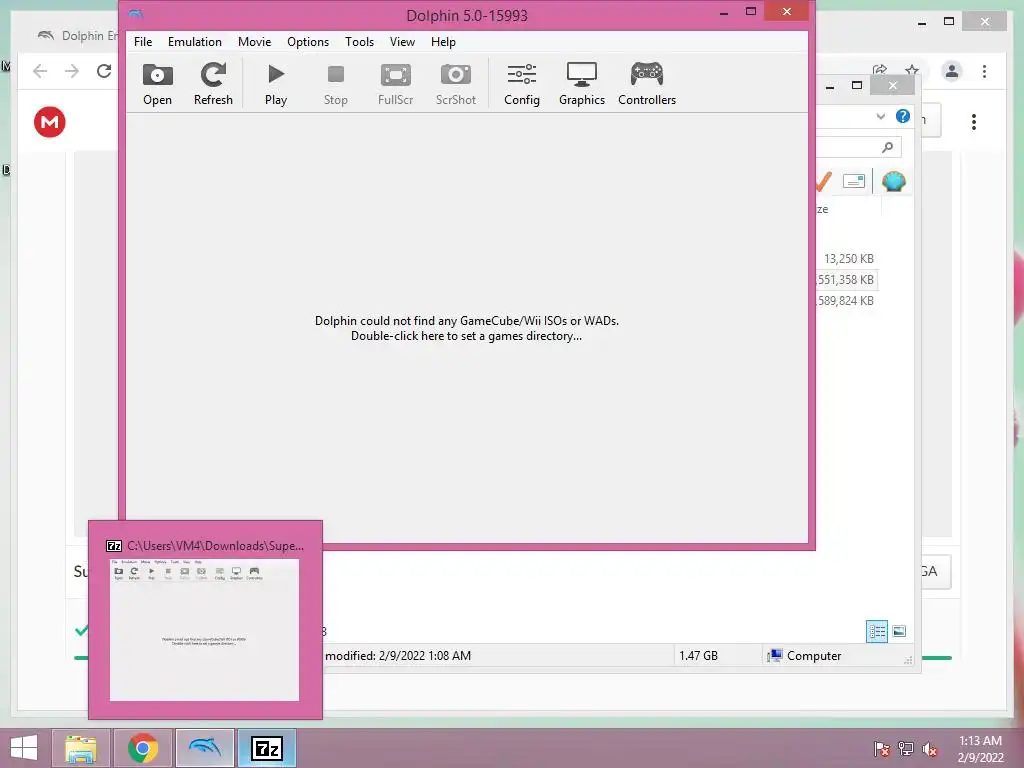Open the Emulation menu
This screenshot has height=768, width=1024.
tap(195, 42)
